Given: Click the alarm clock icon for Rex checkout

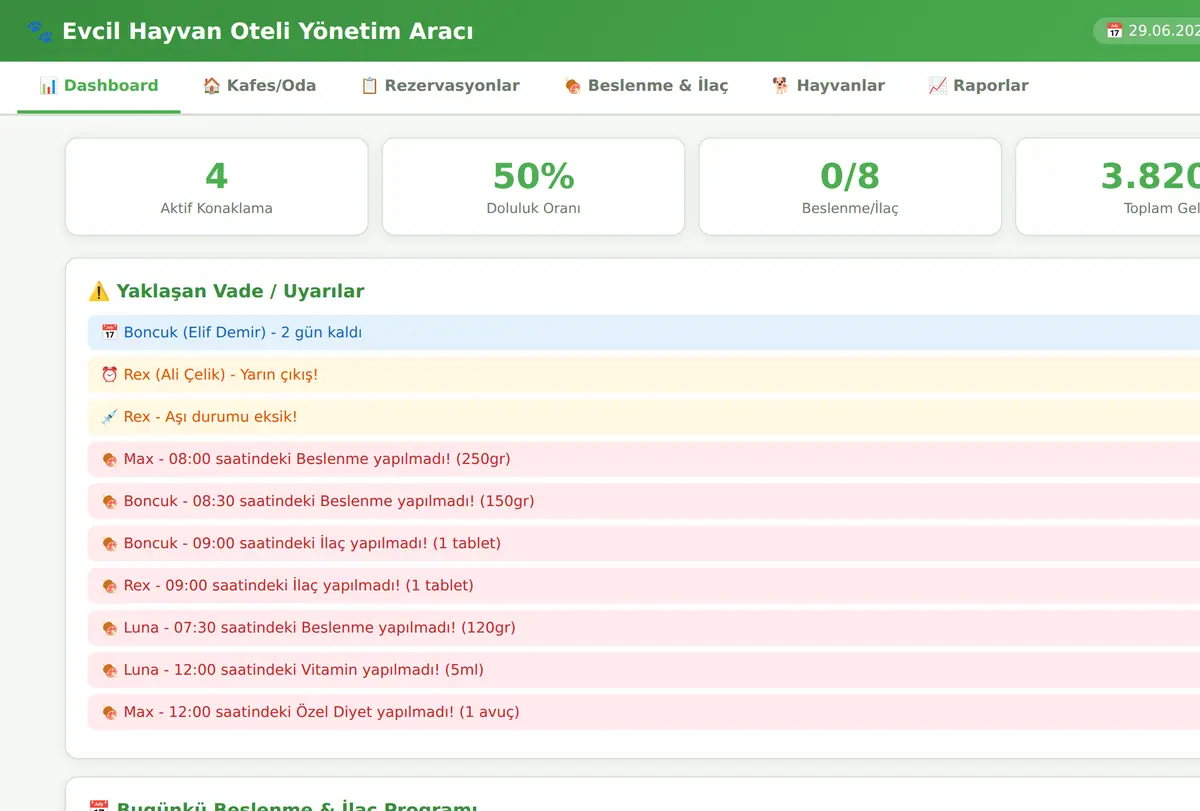Looking at the screenshot, I should click(110, 374).
